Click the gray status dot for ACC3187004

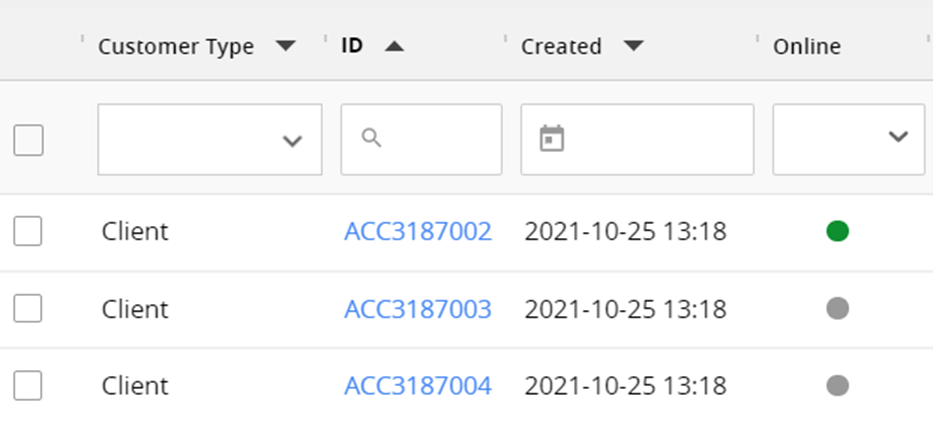[838, 385]
